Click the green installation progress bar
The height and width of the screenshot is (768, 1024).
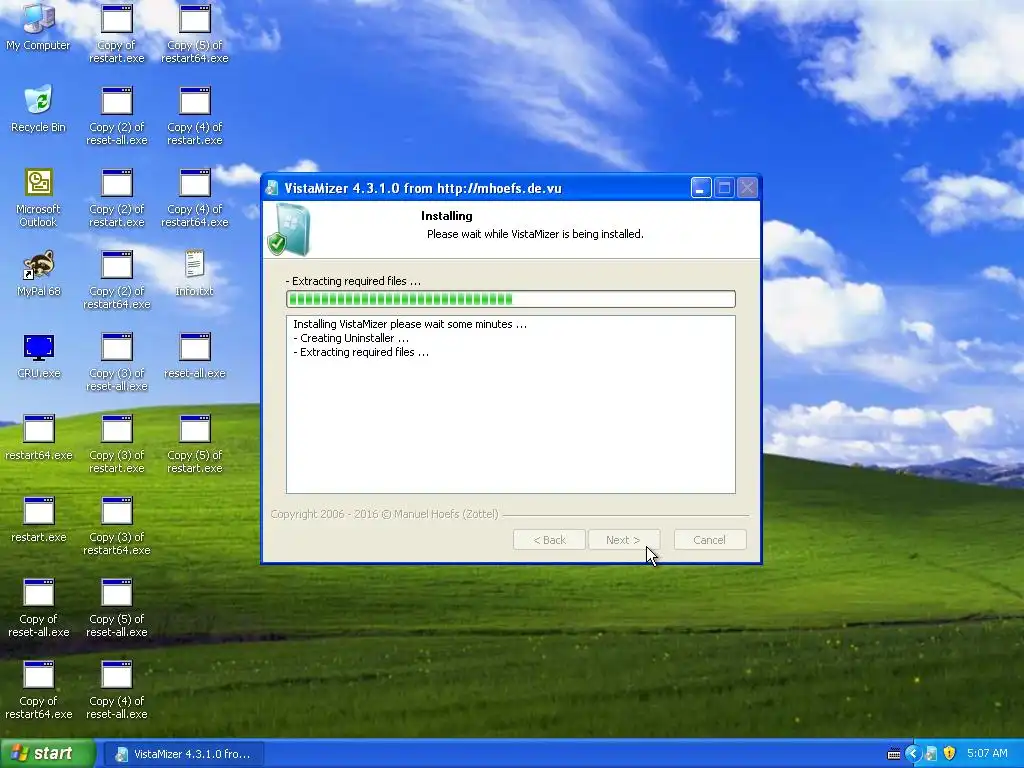pos(511,299)
